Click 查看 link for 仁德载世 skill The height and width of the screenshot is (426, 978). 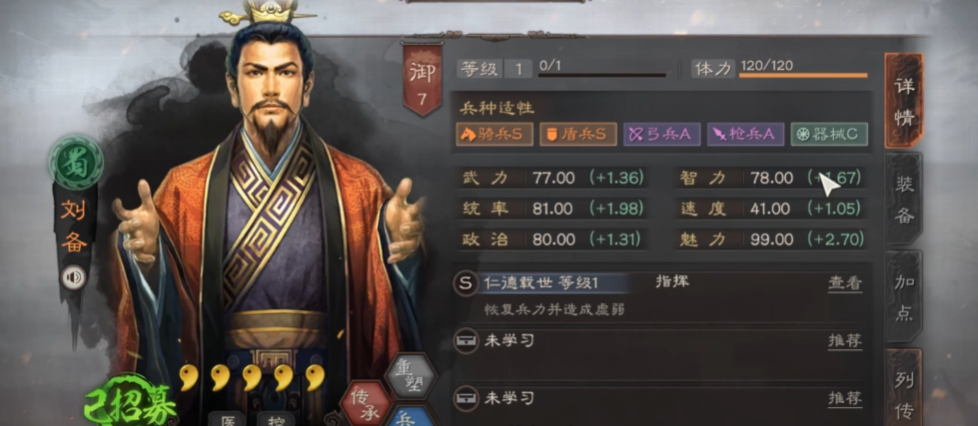pos(845,283)
